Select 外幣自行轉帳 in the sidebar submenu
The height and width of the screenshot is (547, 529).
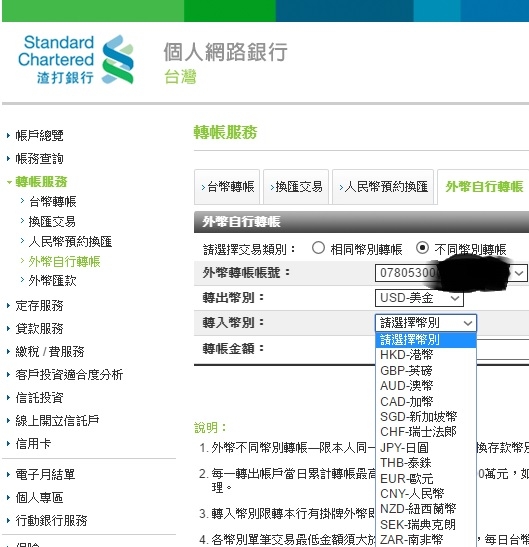[64, 261]
